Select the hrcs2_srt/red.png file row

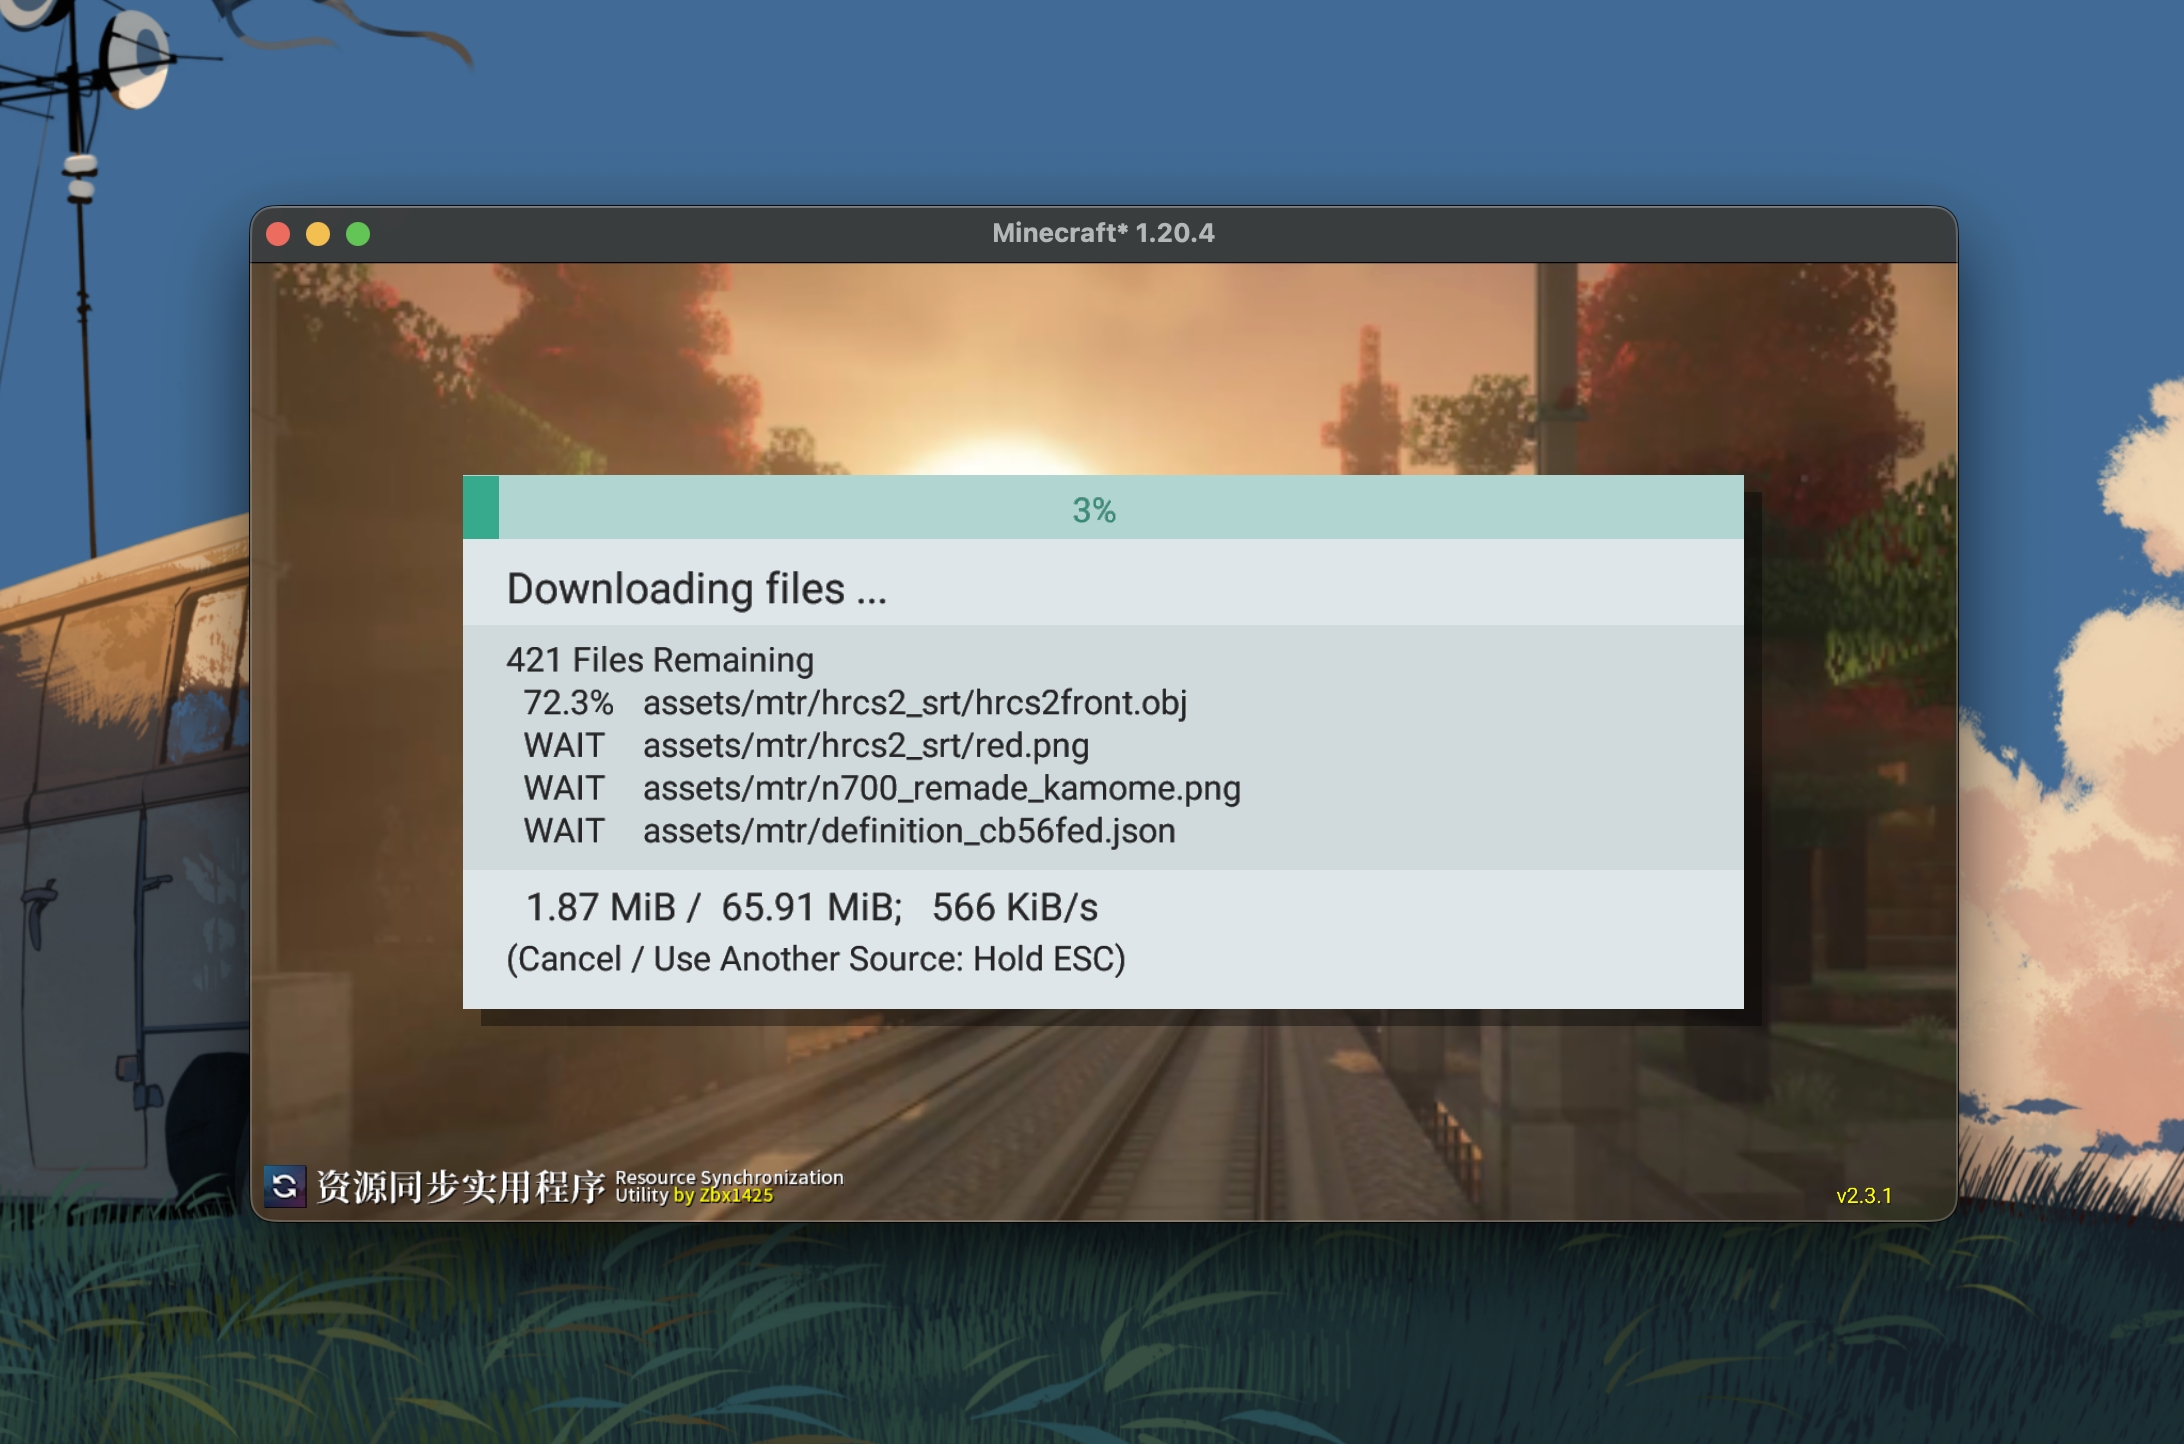coord(865,746)
